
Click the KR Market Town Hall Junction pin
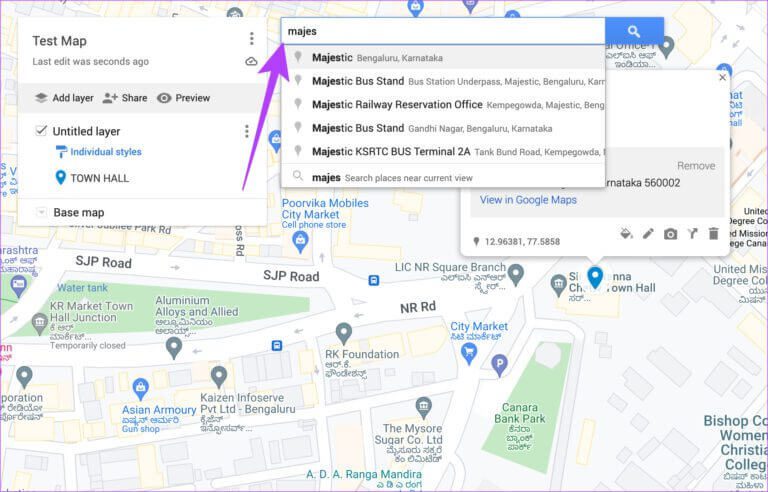(x=39, y=323)
